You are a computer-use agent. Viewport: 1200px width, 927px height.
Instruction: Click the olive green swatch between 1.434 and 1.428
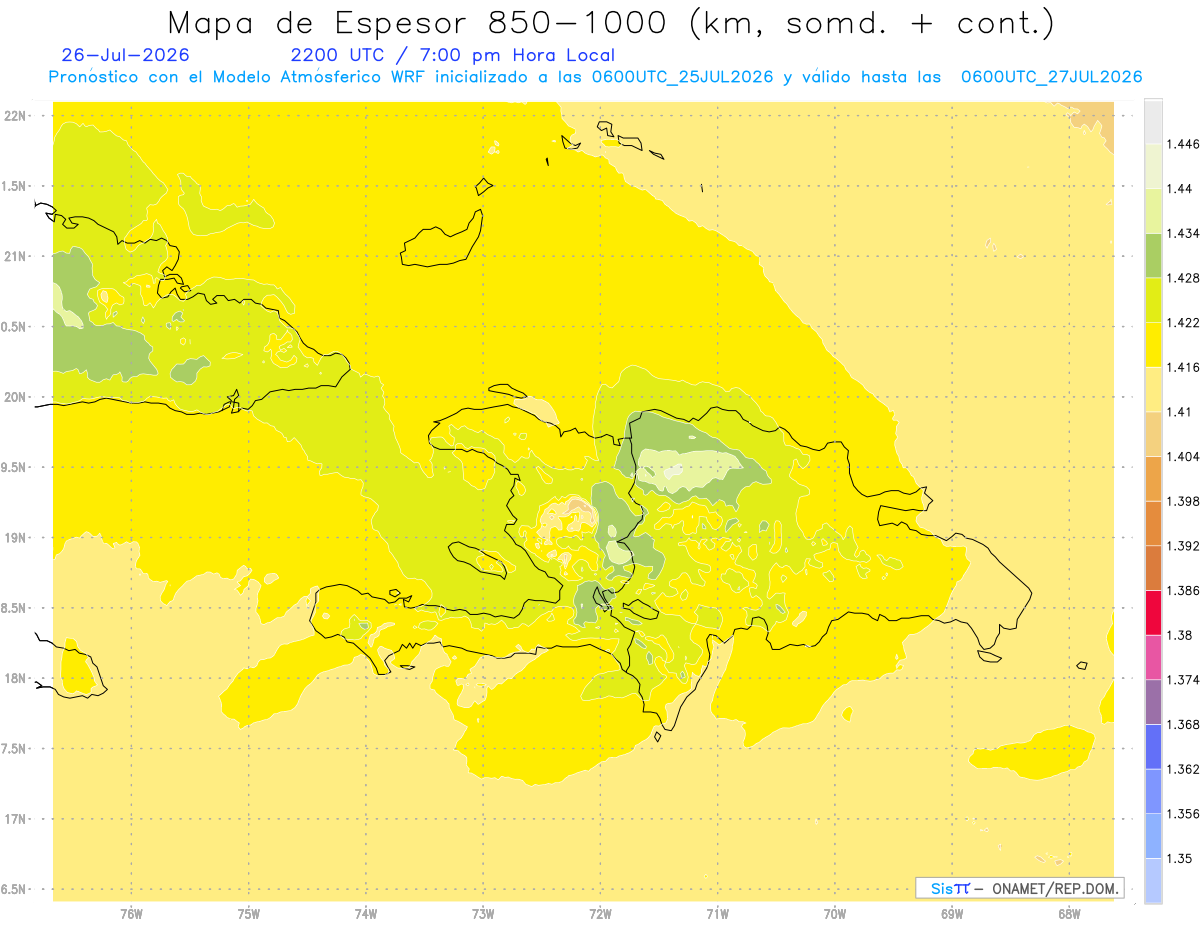(1153, 256)
